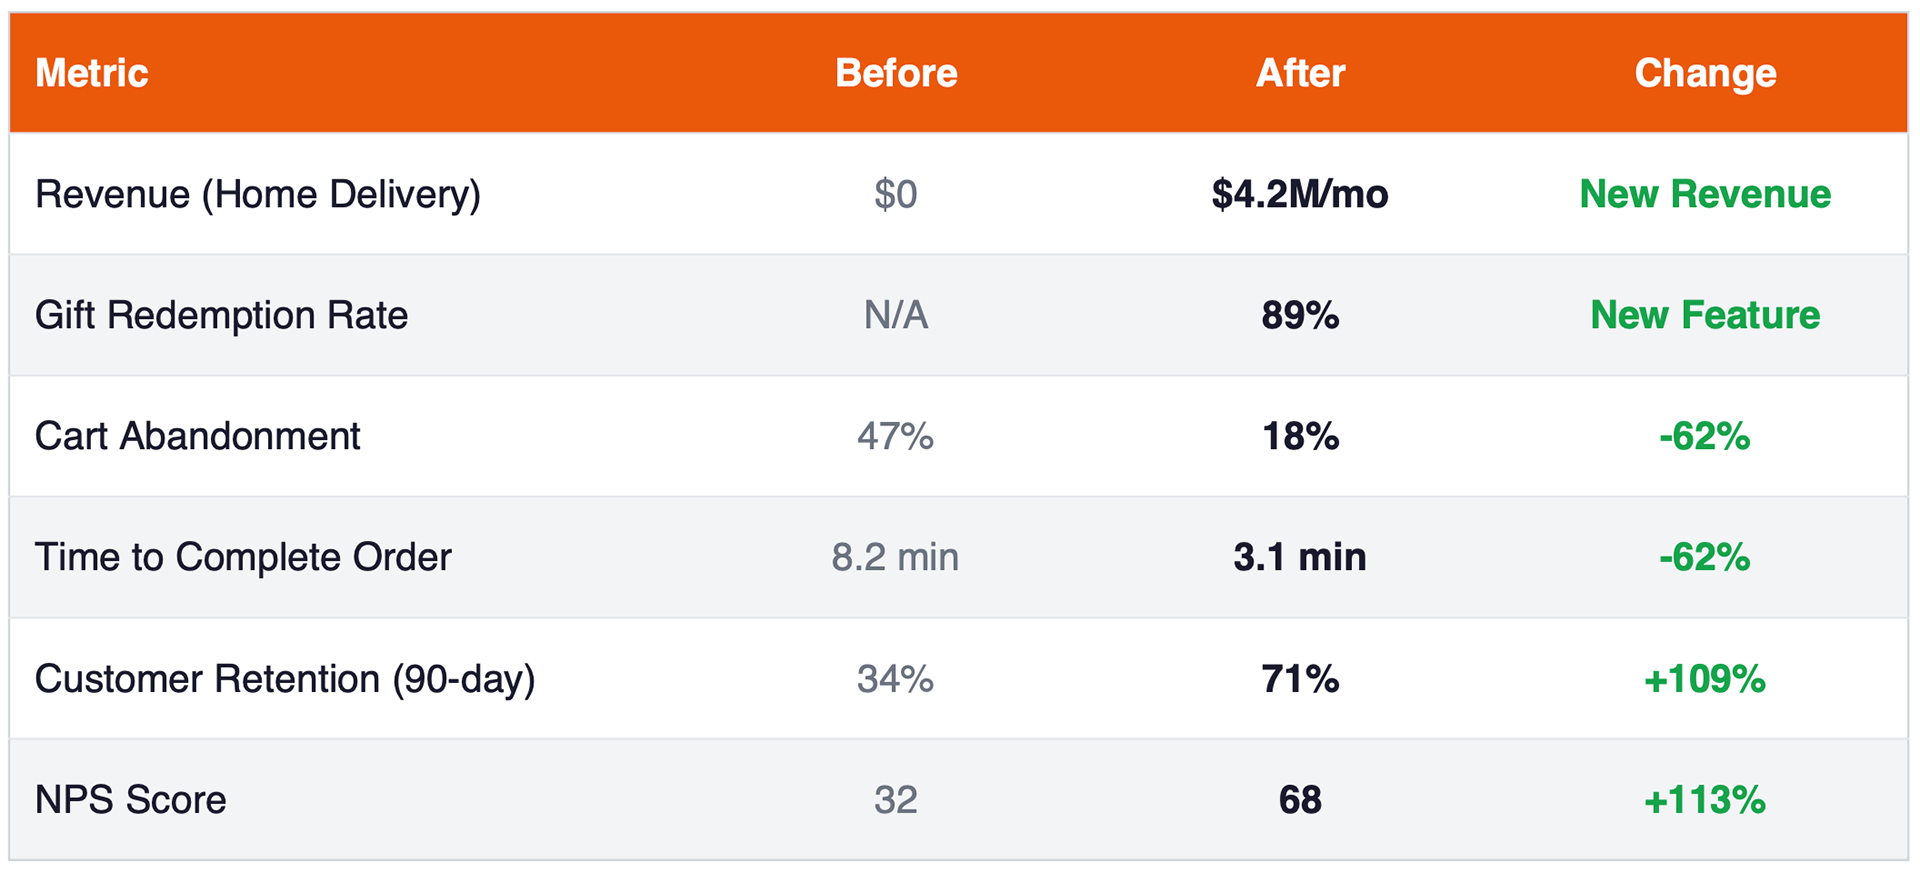This screenshot has height=873, width=1920.
Task: Click the green New Feature text
Action: (1705, 315)
